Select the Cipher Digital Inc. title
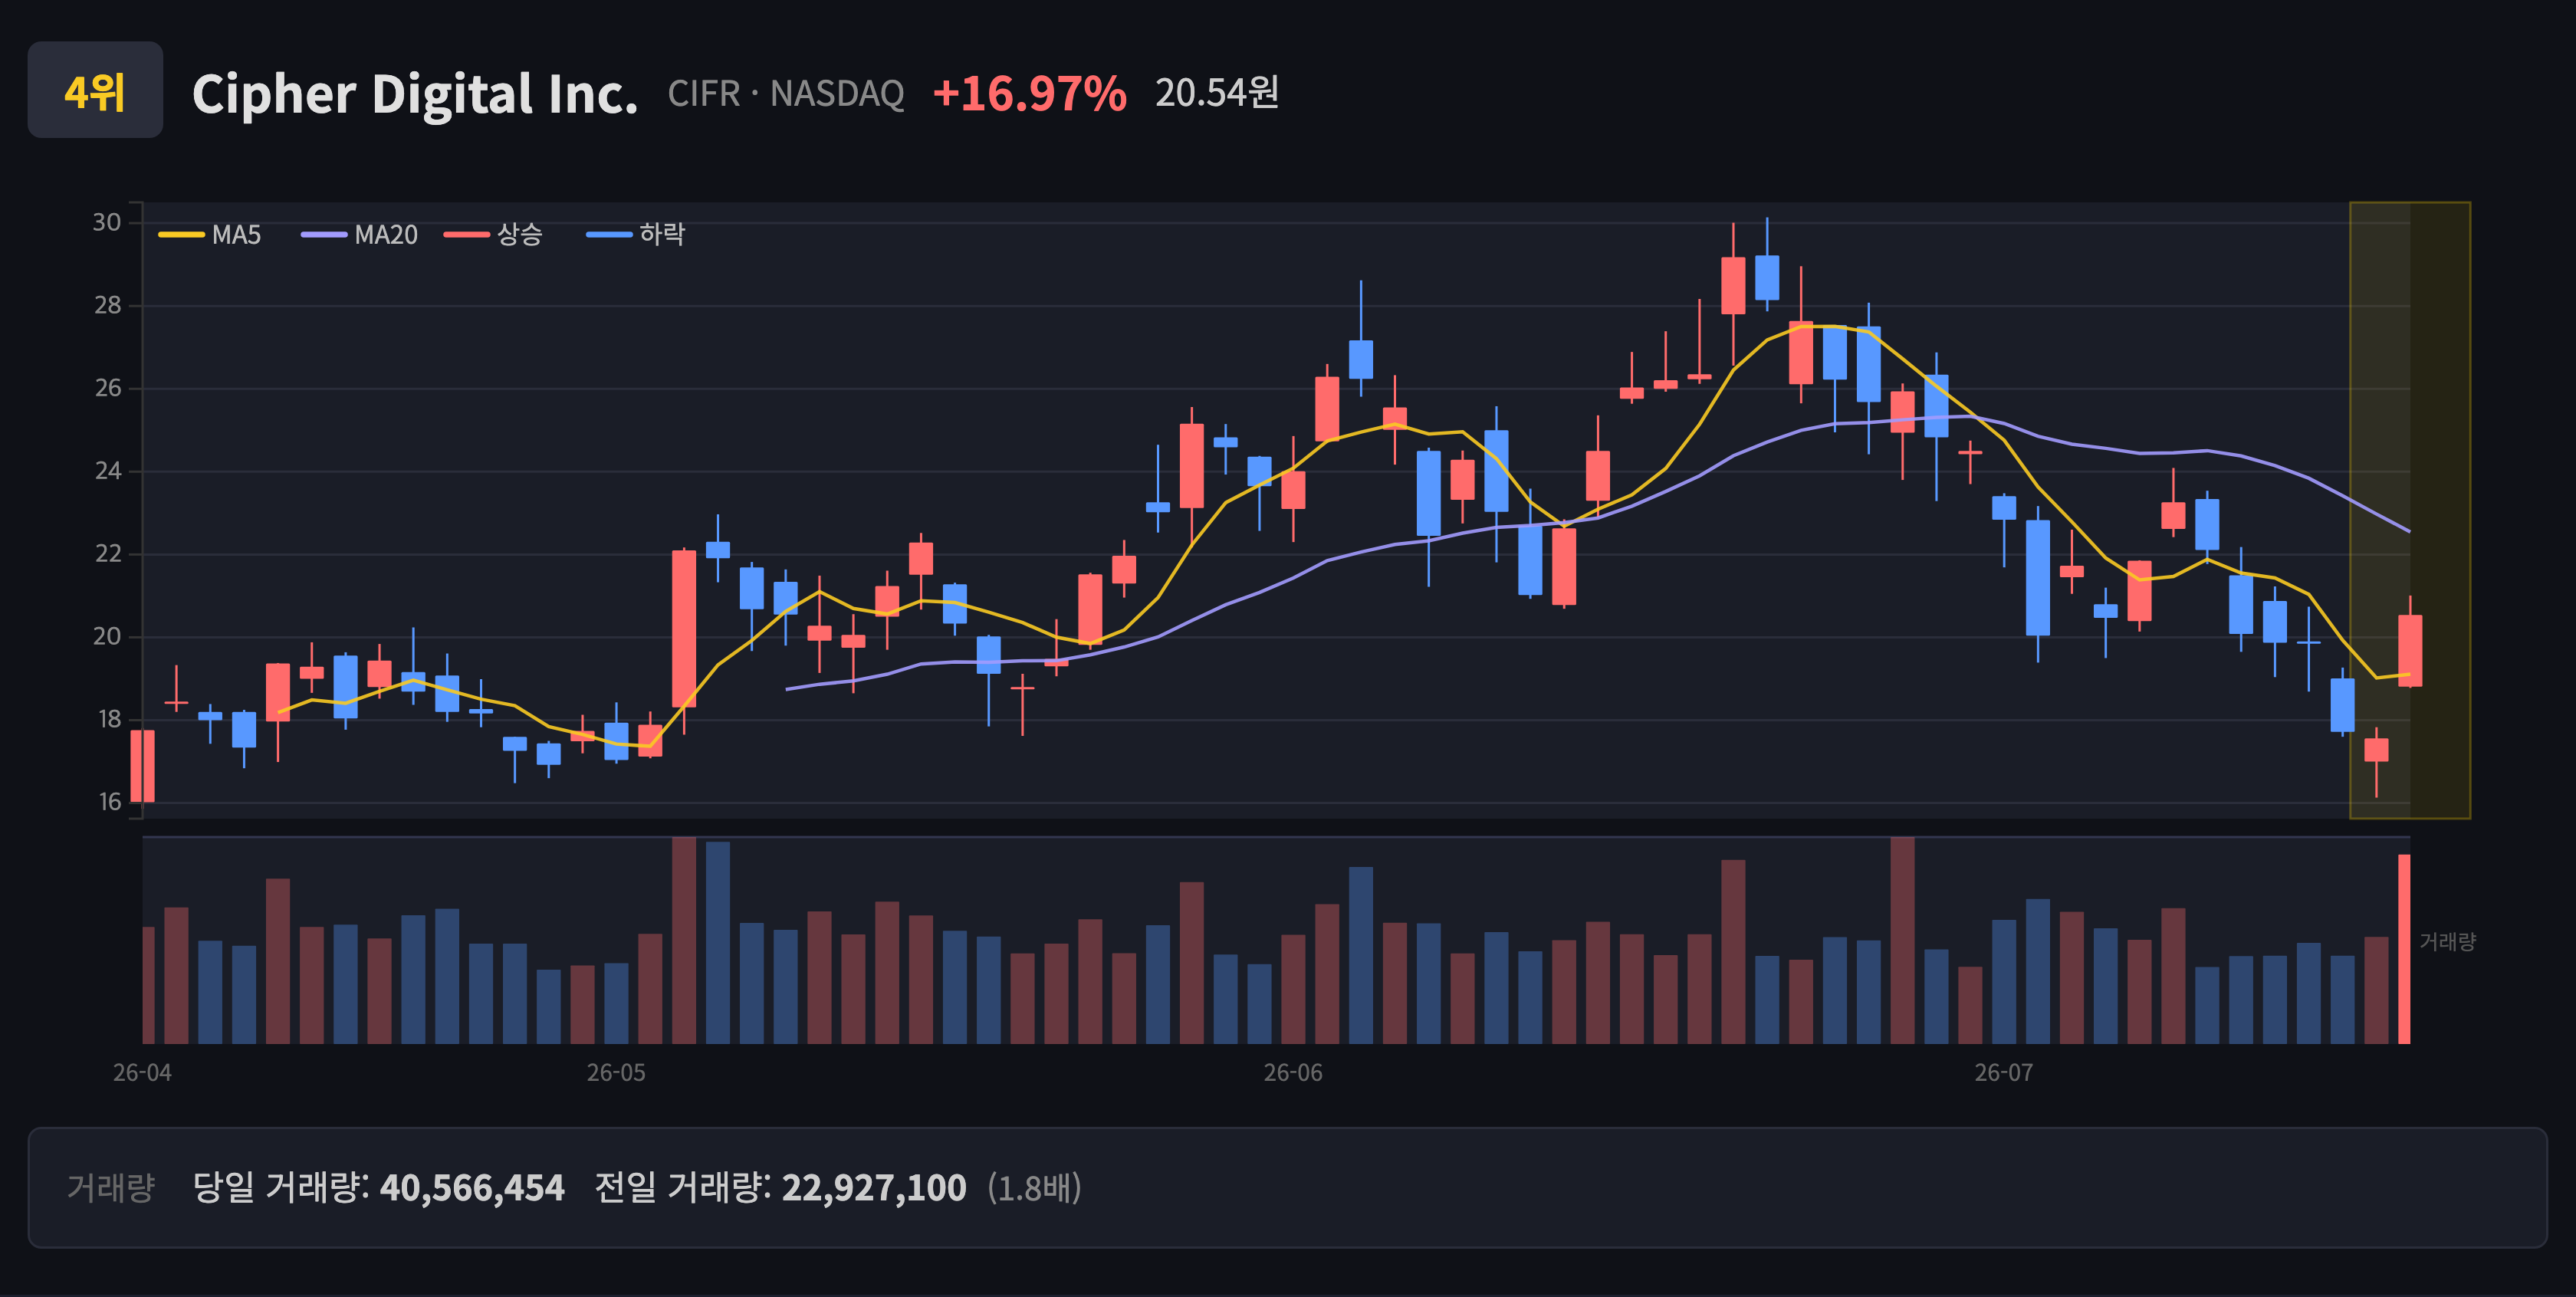 click(x=415, y=94)
